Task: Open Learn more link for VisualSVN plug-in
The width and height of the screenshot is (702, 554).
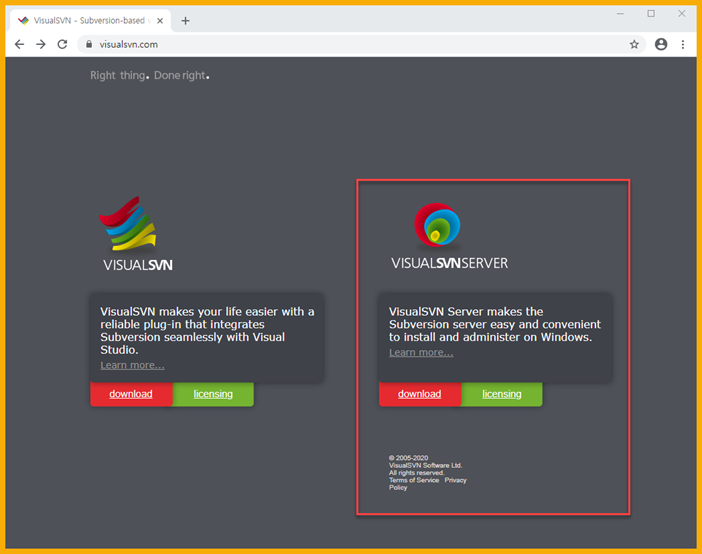Action: click(132, 365)
